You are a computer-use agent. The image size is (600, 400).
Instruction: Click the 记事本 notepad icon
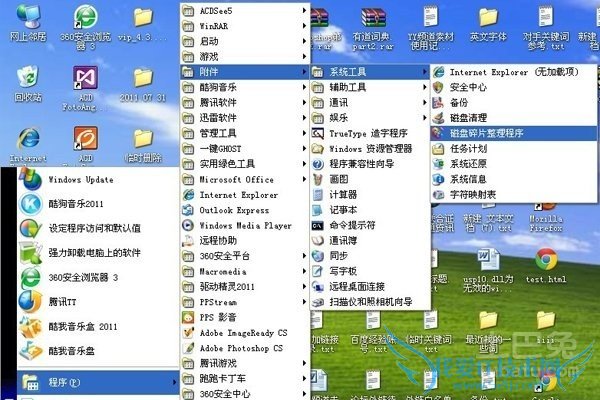tap(318, 210)
